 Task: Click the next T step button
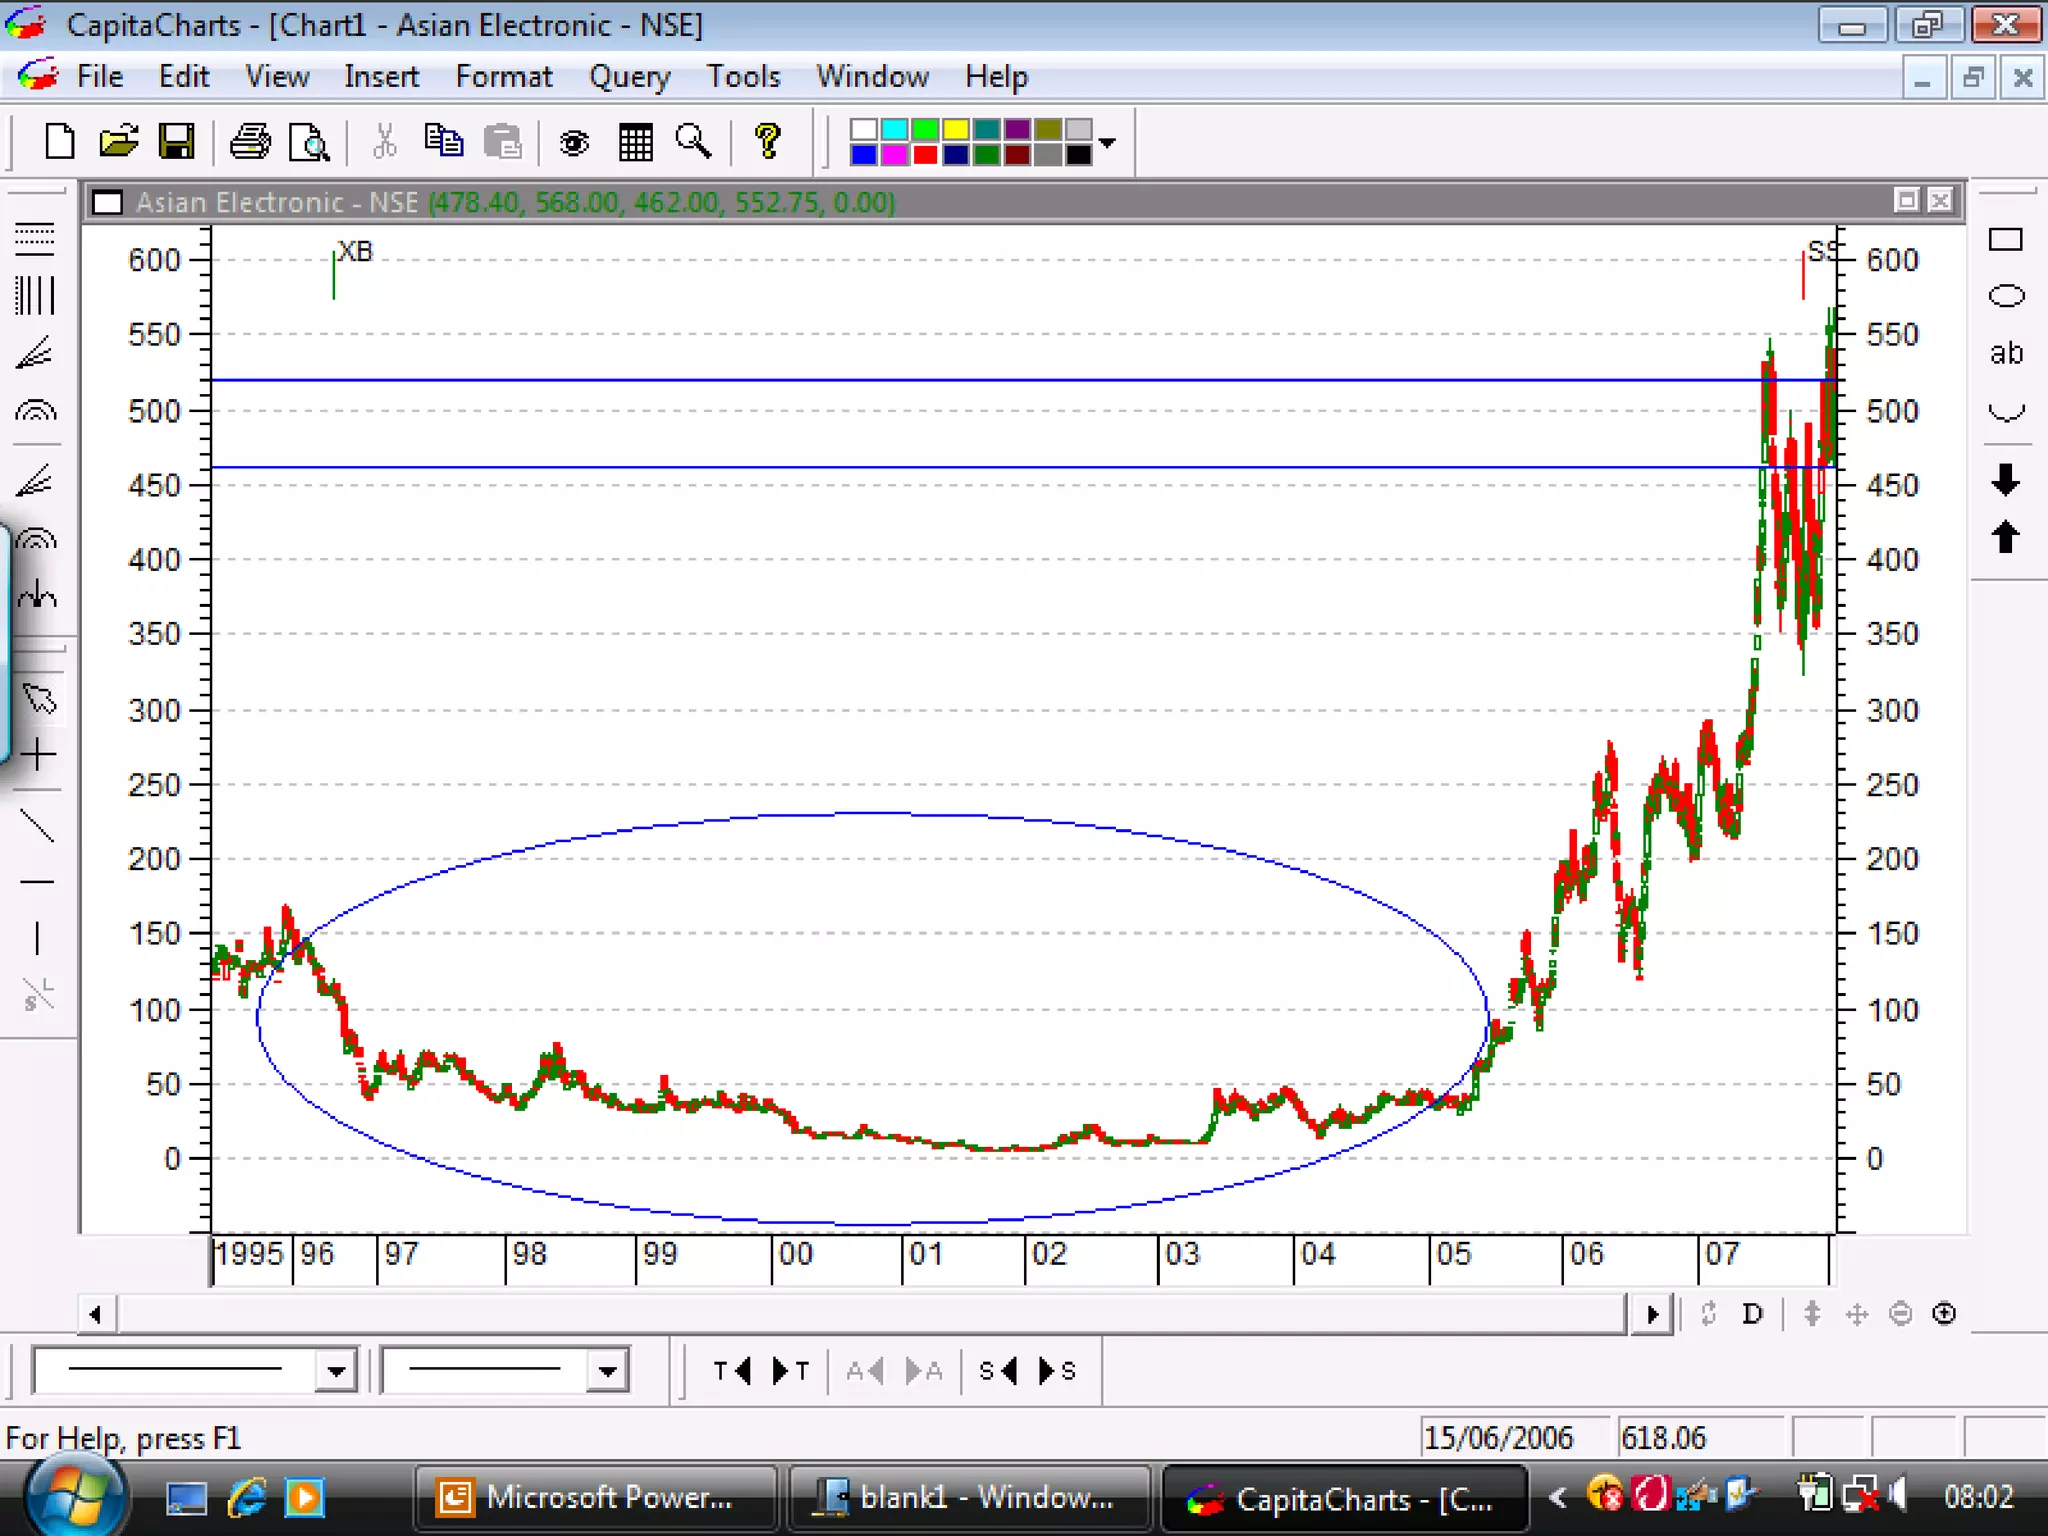790,1371
